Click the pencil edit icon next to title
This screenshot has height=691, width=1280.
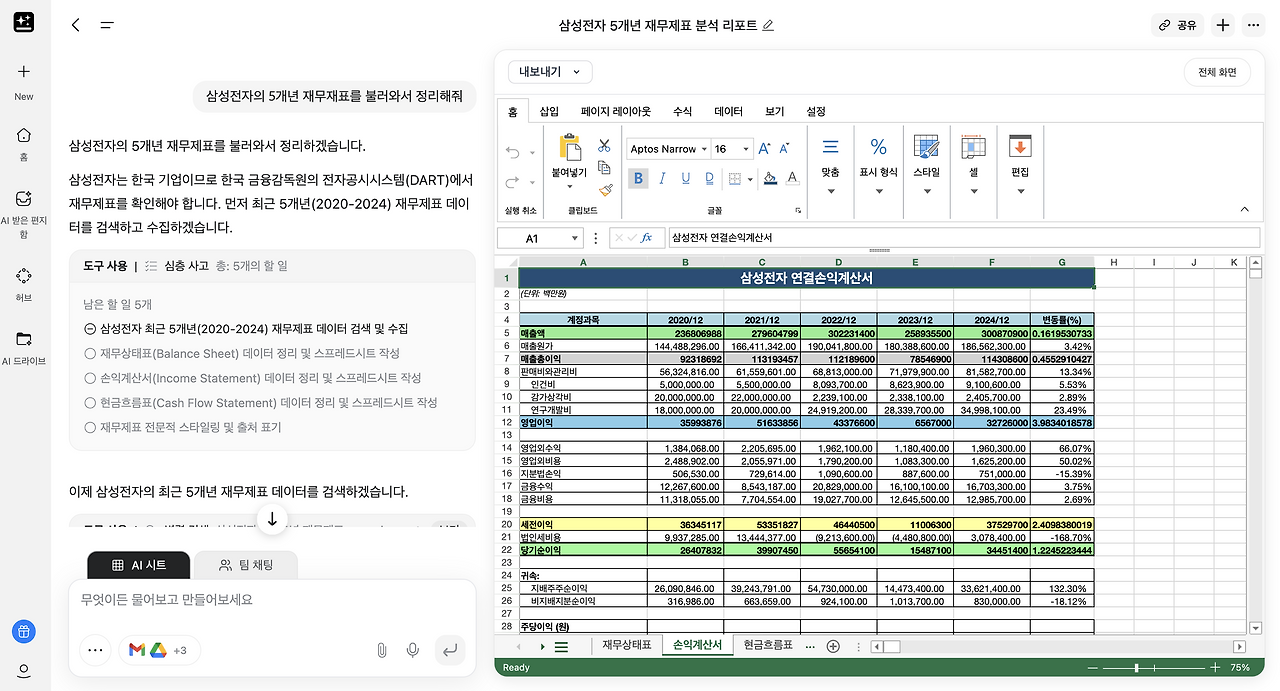pos(768,25)
